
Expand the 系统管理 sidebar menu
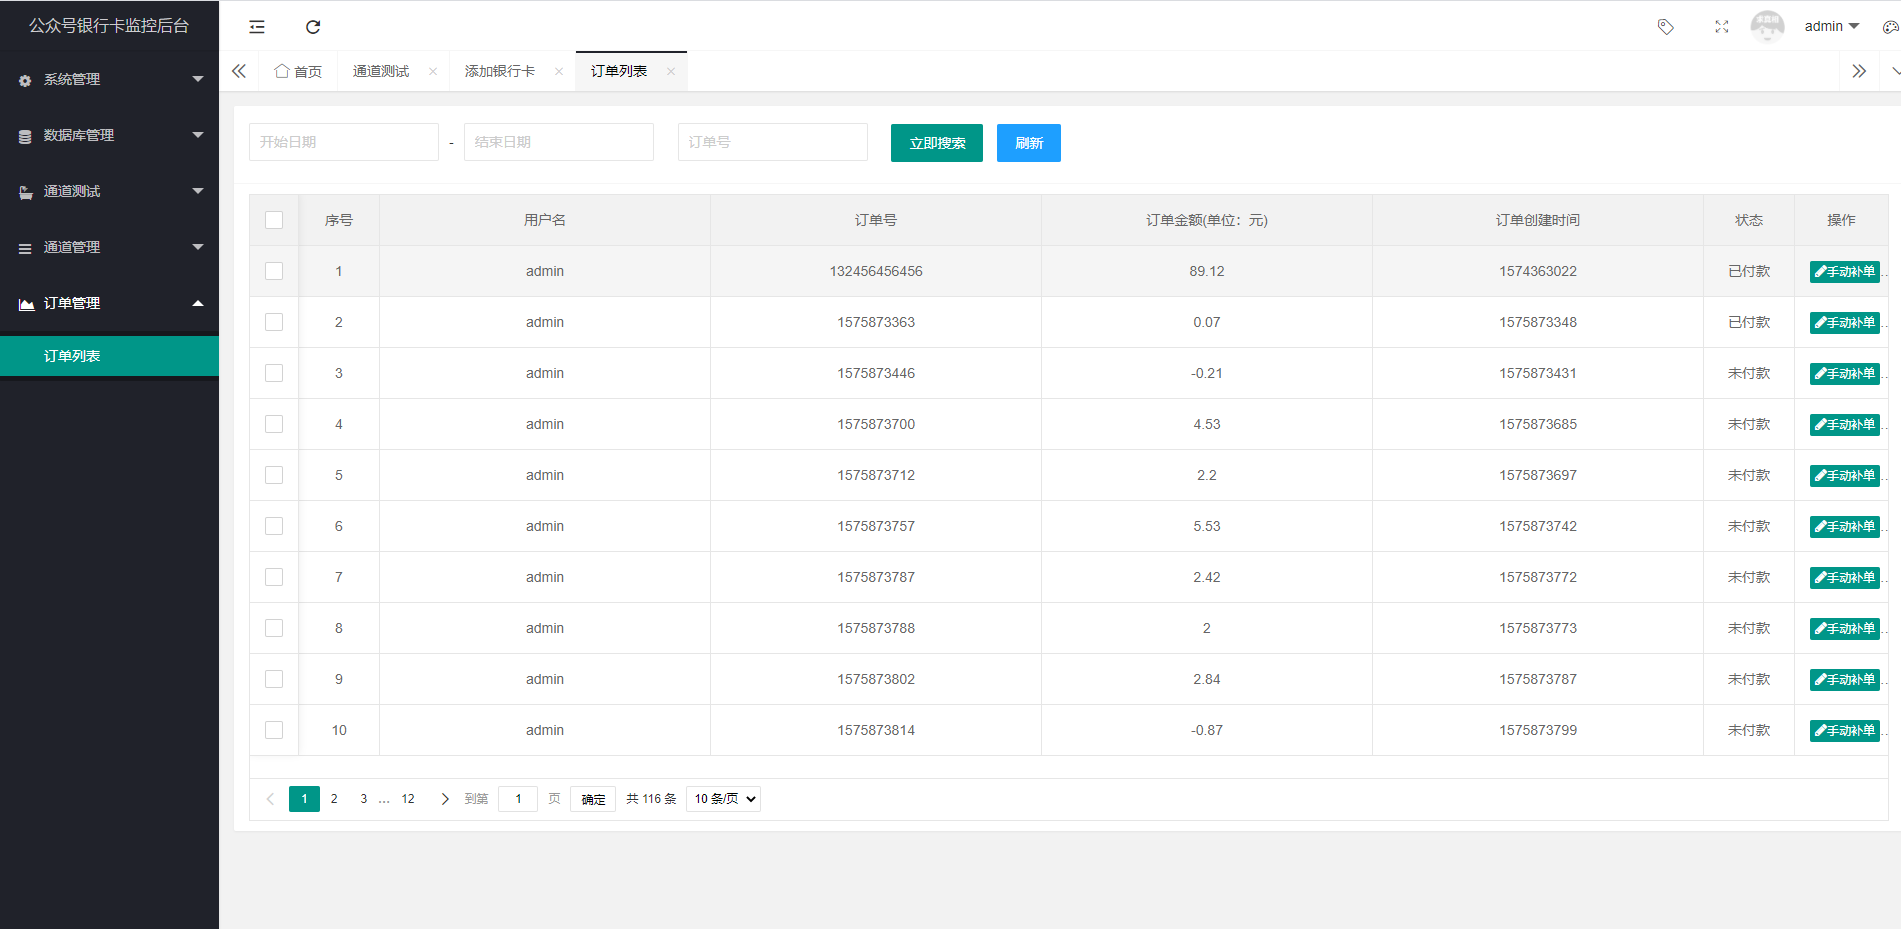click(x=109, y=79)
